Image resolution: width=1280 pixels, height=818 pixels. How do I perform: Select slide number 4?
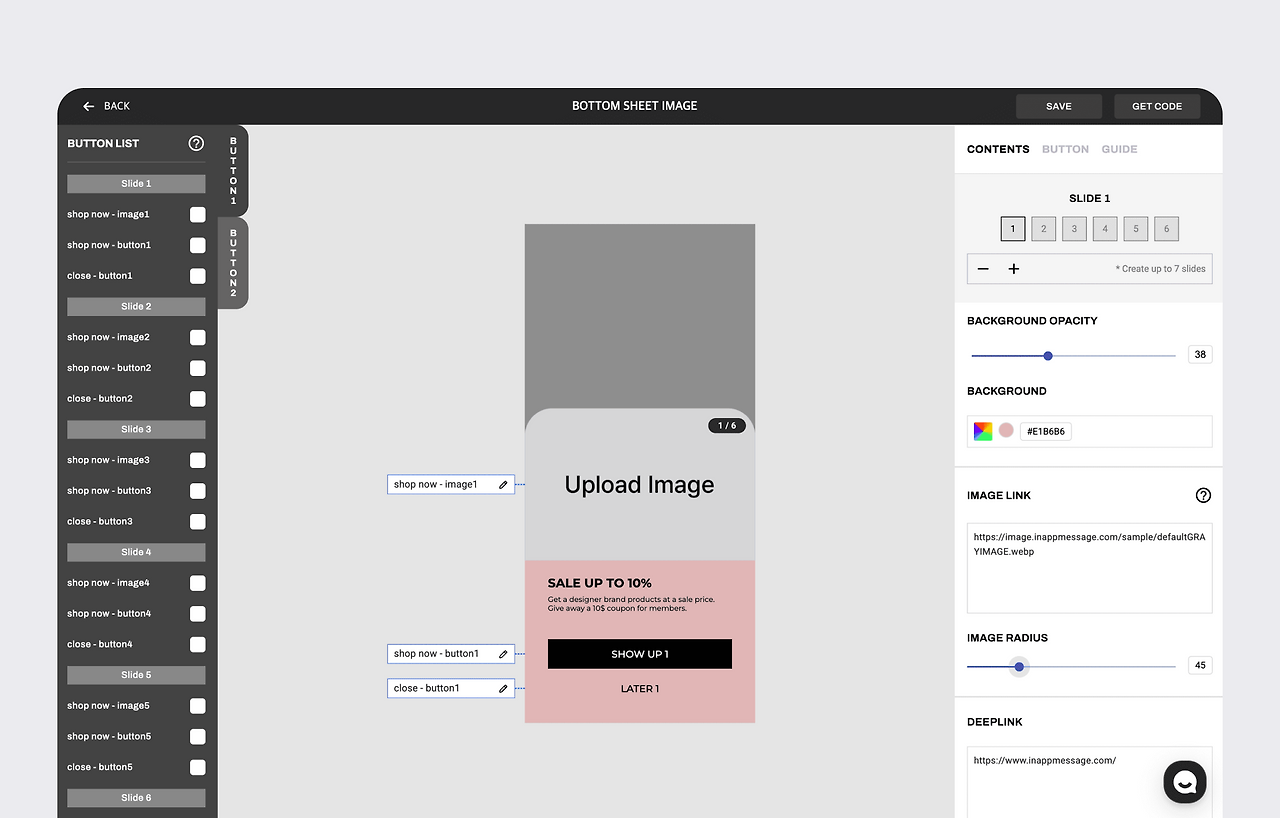[1105, 229]
